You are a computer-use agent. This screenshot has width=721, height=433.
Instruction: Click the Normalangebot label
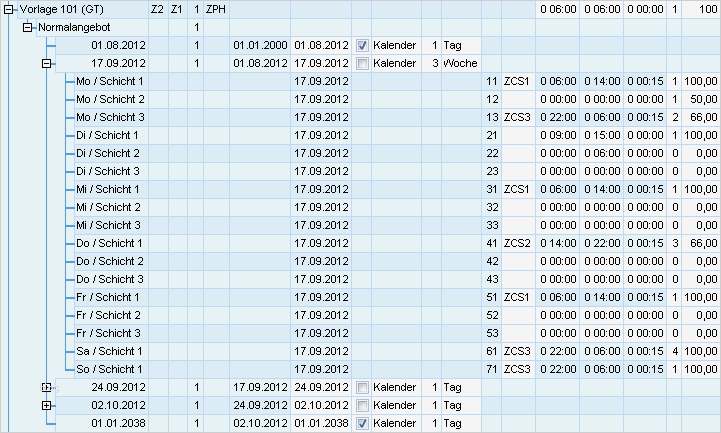click(x=74, y=28)
